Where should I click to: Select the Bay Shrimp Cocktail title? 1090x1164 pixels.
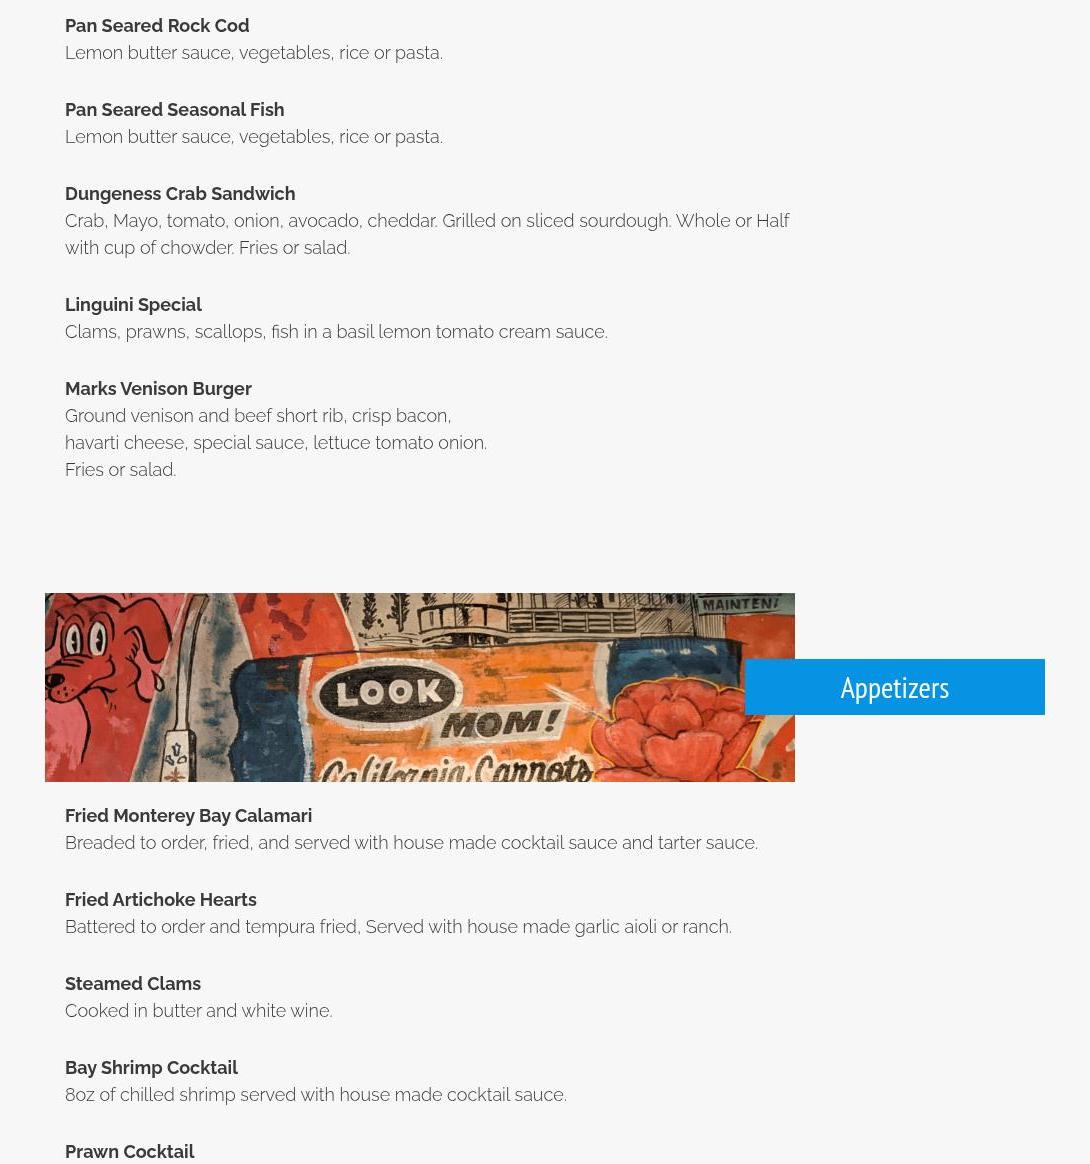tap(151, 1067)
